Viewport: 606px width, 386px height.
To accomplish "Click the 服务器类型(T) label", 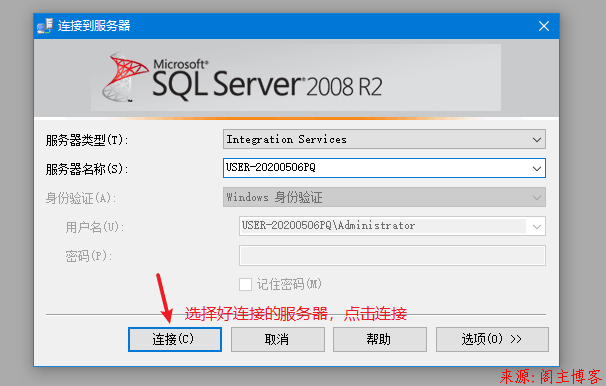I will [87, 140].
